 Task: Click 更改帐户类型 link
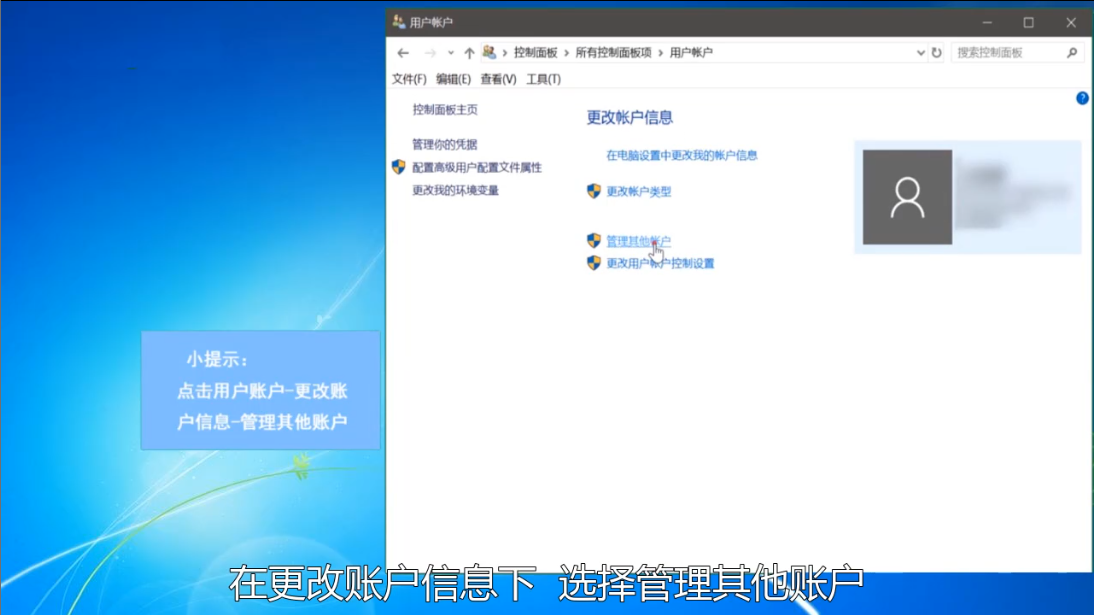[x=638, y=191]
